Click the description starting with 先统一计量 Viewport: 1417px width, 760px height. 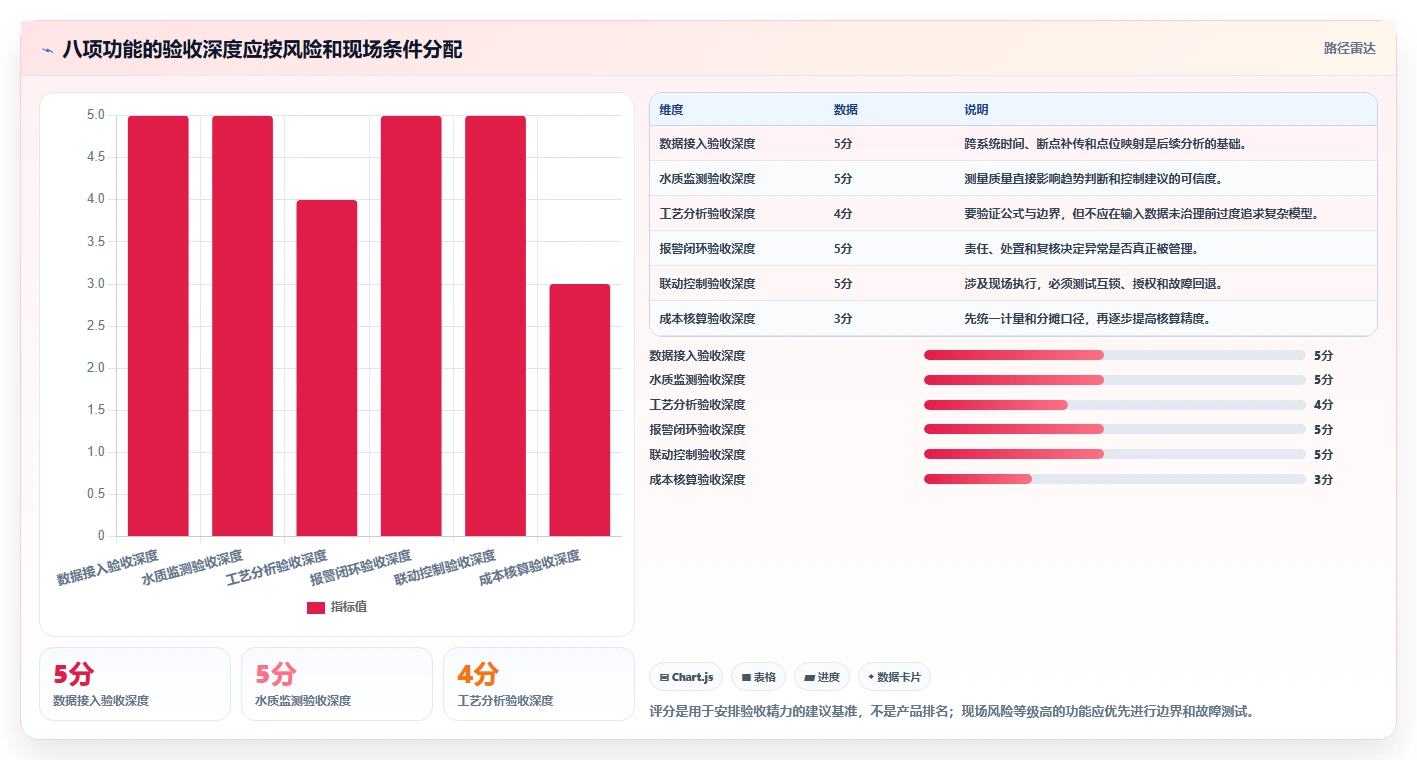[1087, 319]
